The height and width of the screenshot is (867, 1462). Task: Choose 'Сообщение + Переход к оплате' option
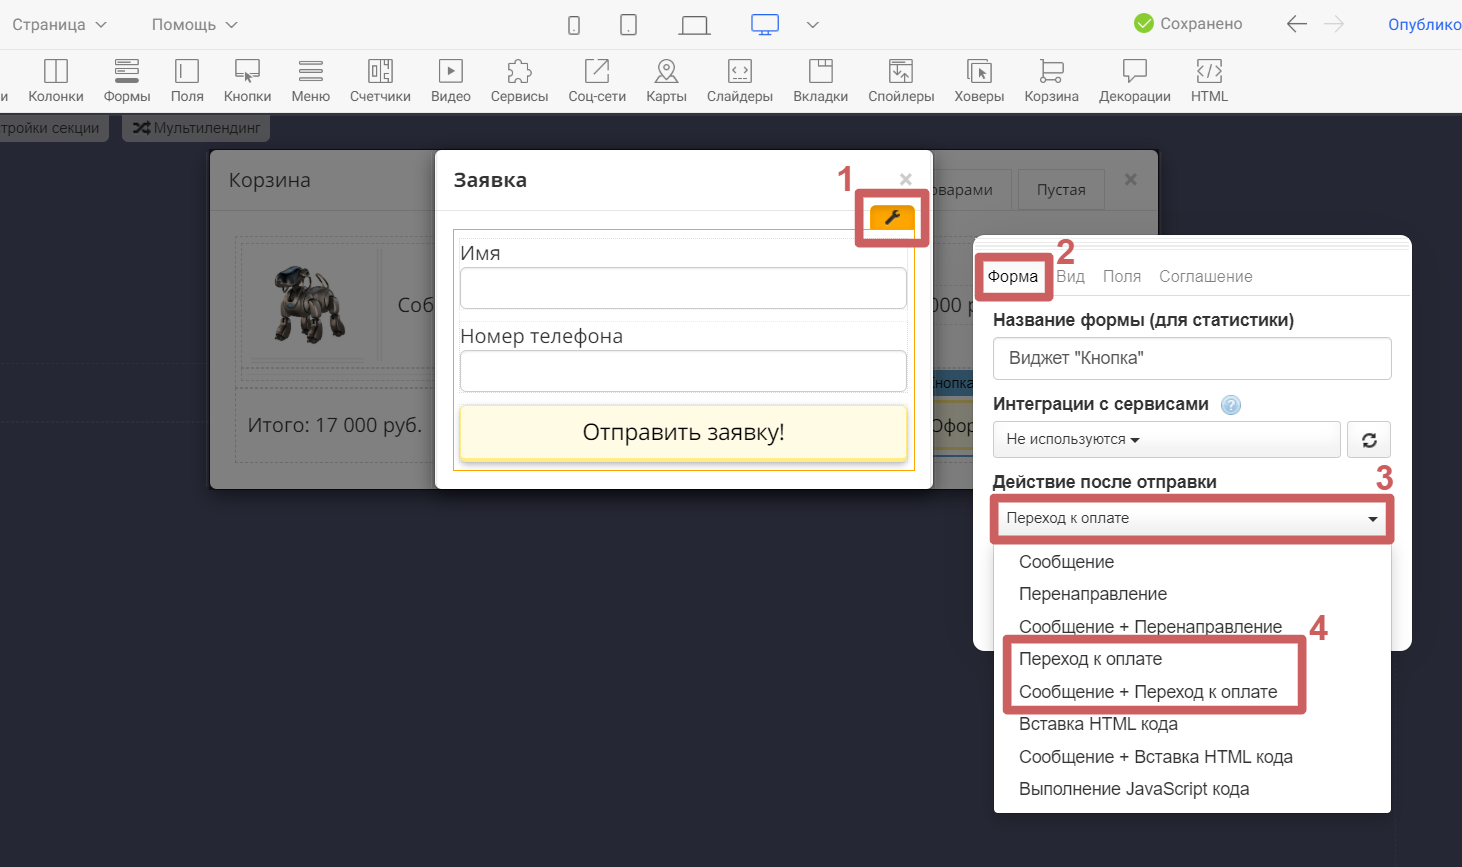(1148, 692)
